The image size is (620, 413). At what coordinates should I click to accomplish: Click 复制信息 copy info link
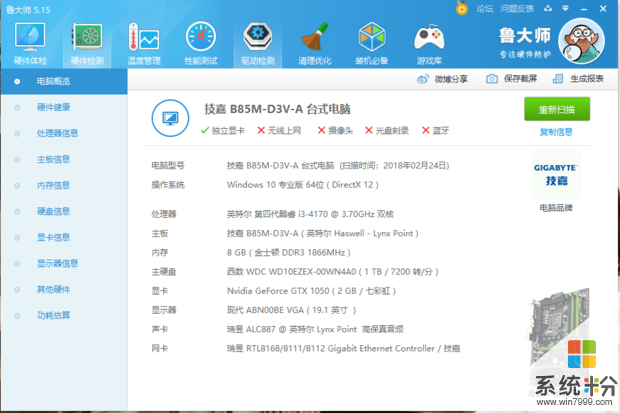(x=556, y=132)
